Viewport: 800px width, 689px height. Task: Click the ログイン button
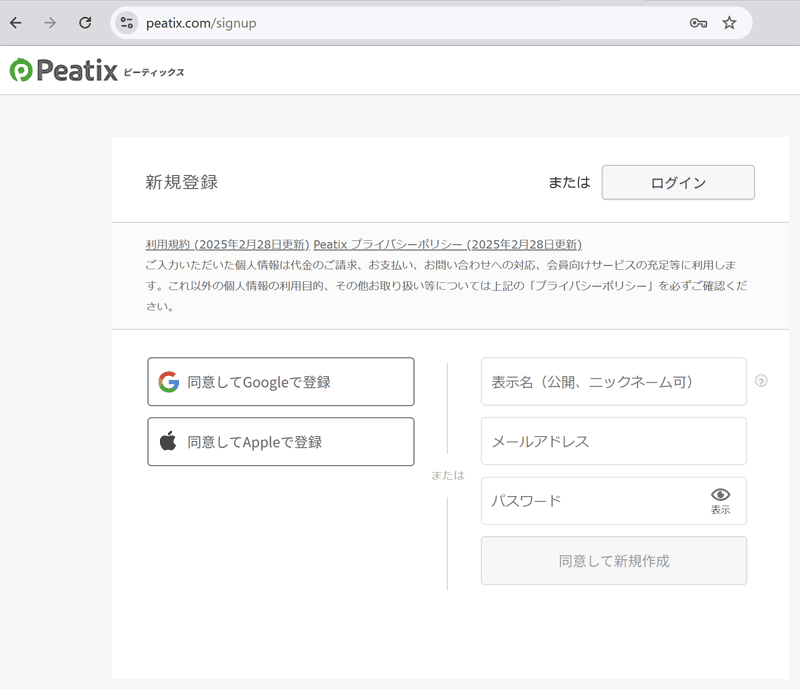[678, 182]
